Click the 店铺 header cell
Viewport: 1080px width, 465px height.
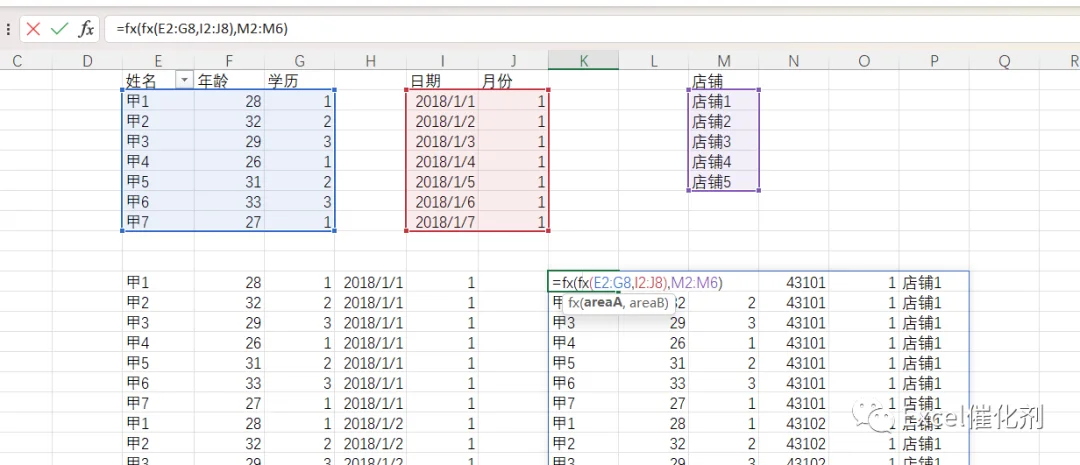723,81
